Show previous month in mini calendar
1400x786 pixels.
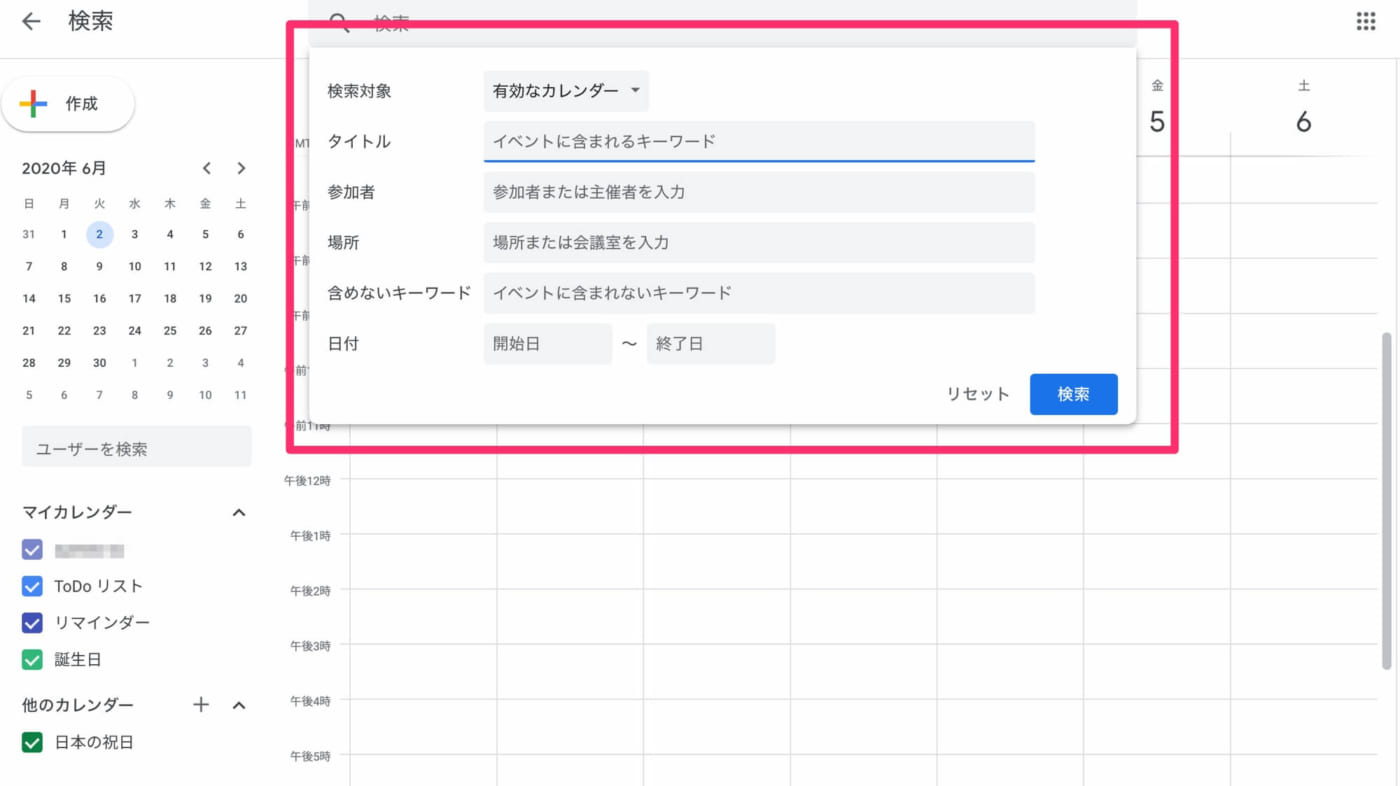(x=206, y=168)
